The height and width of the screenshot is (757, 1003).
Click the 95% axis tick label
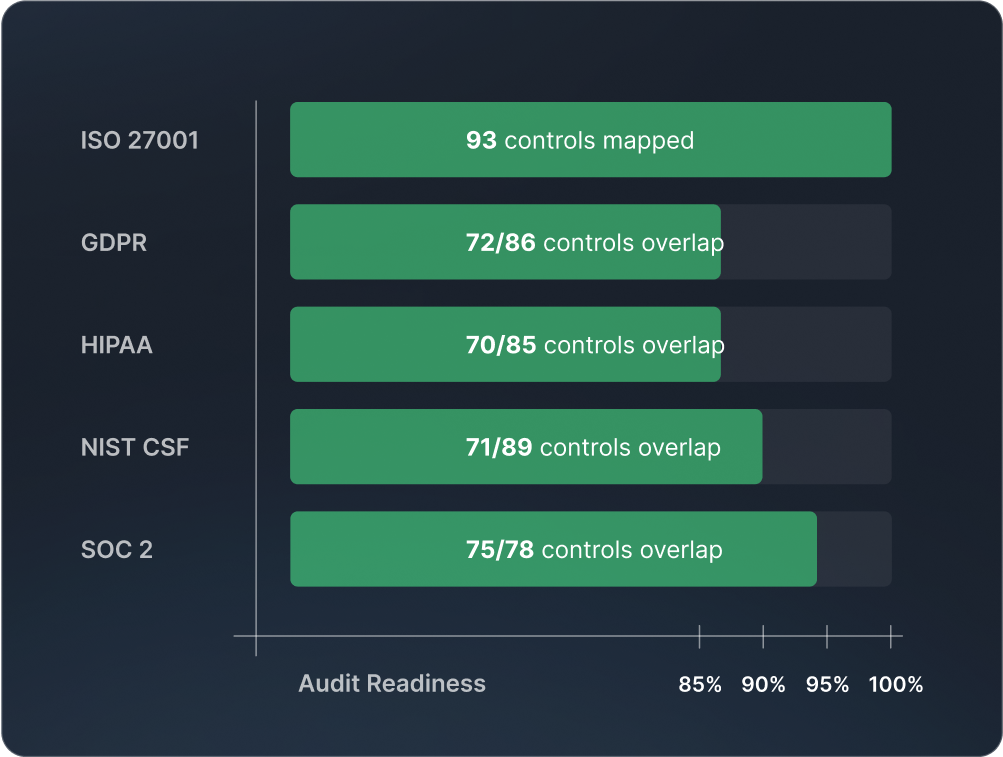click(827, 685)
